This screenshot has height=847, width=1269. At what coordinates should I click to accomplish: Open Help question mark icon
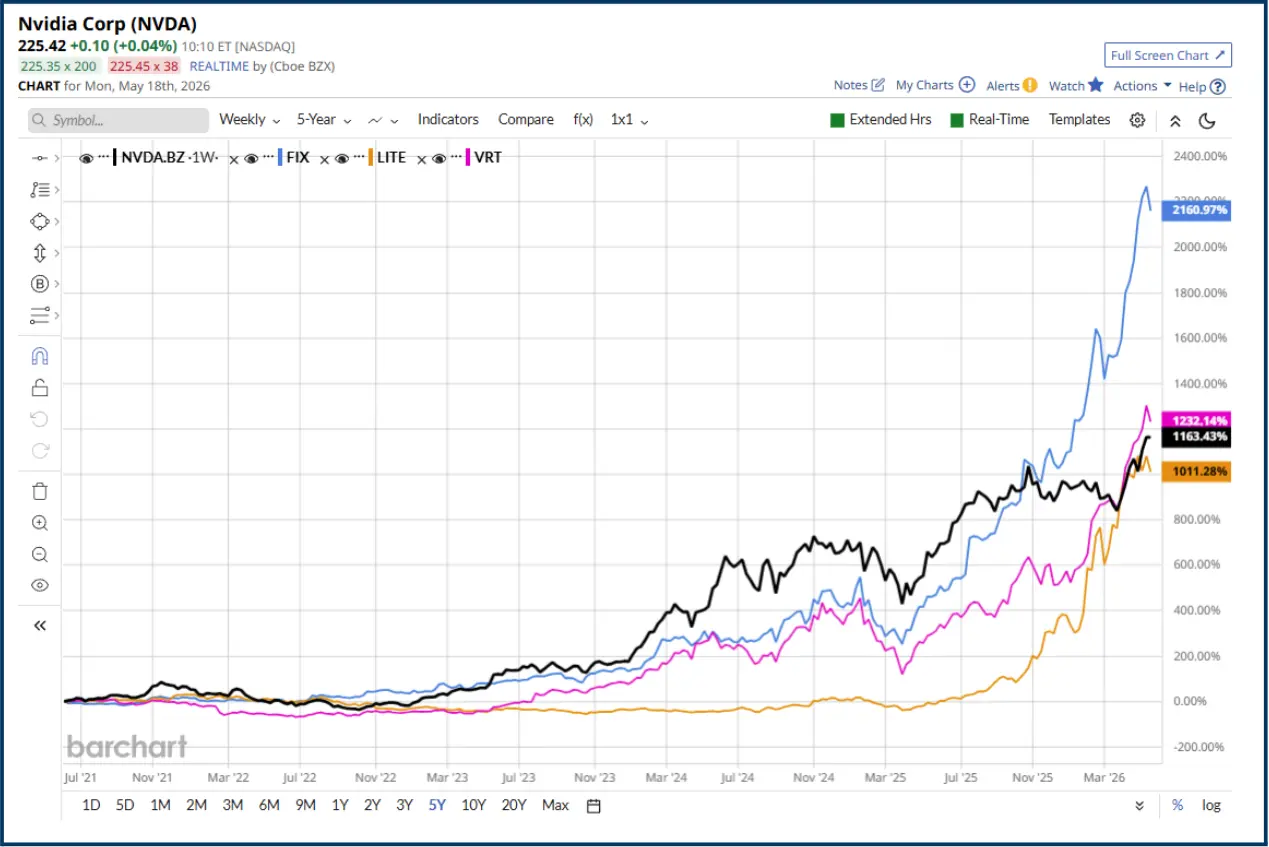tap(1218, 86)
